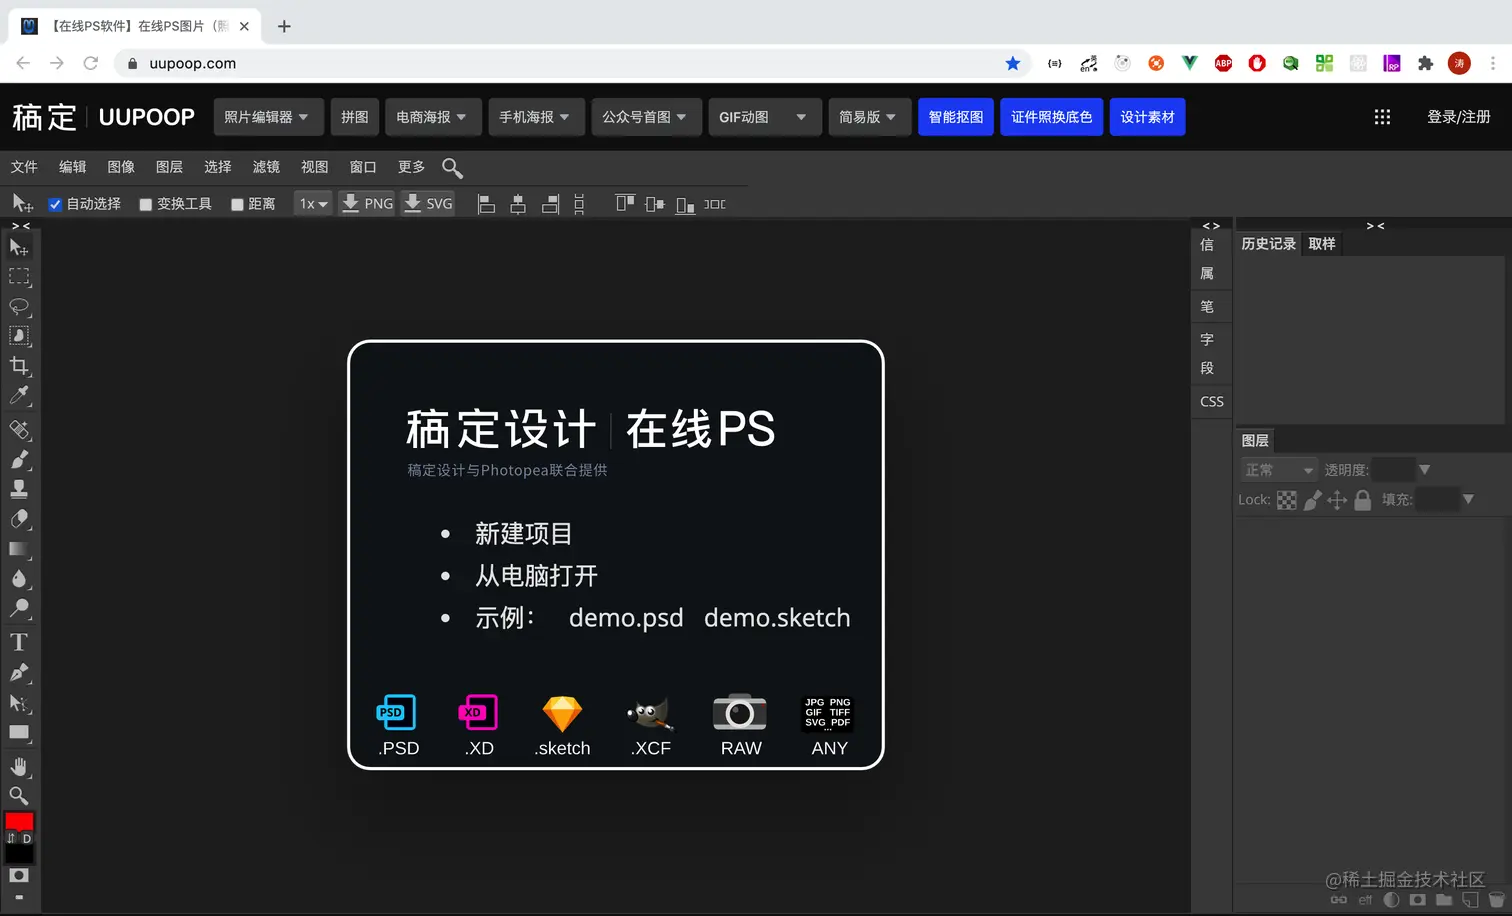This screenshot has height=916, width=1512.
Task: Toggle lock all padlock icon
Action: 1362,500
